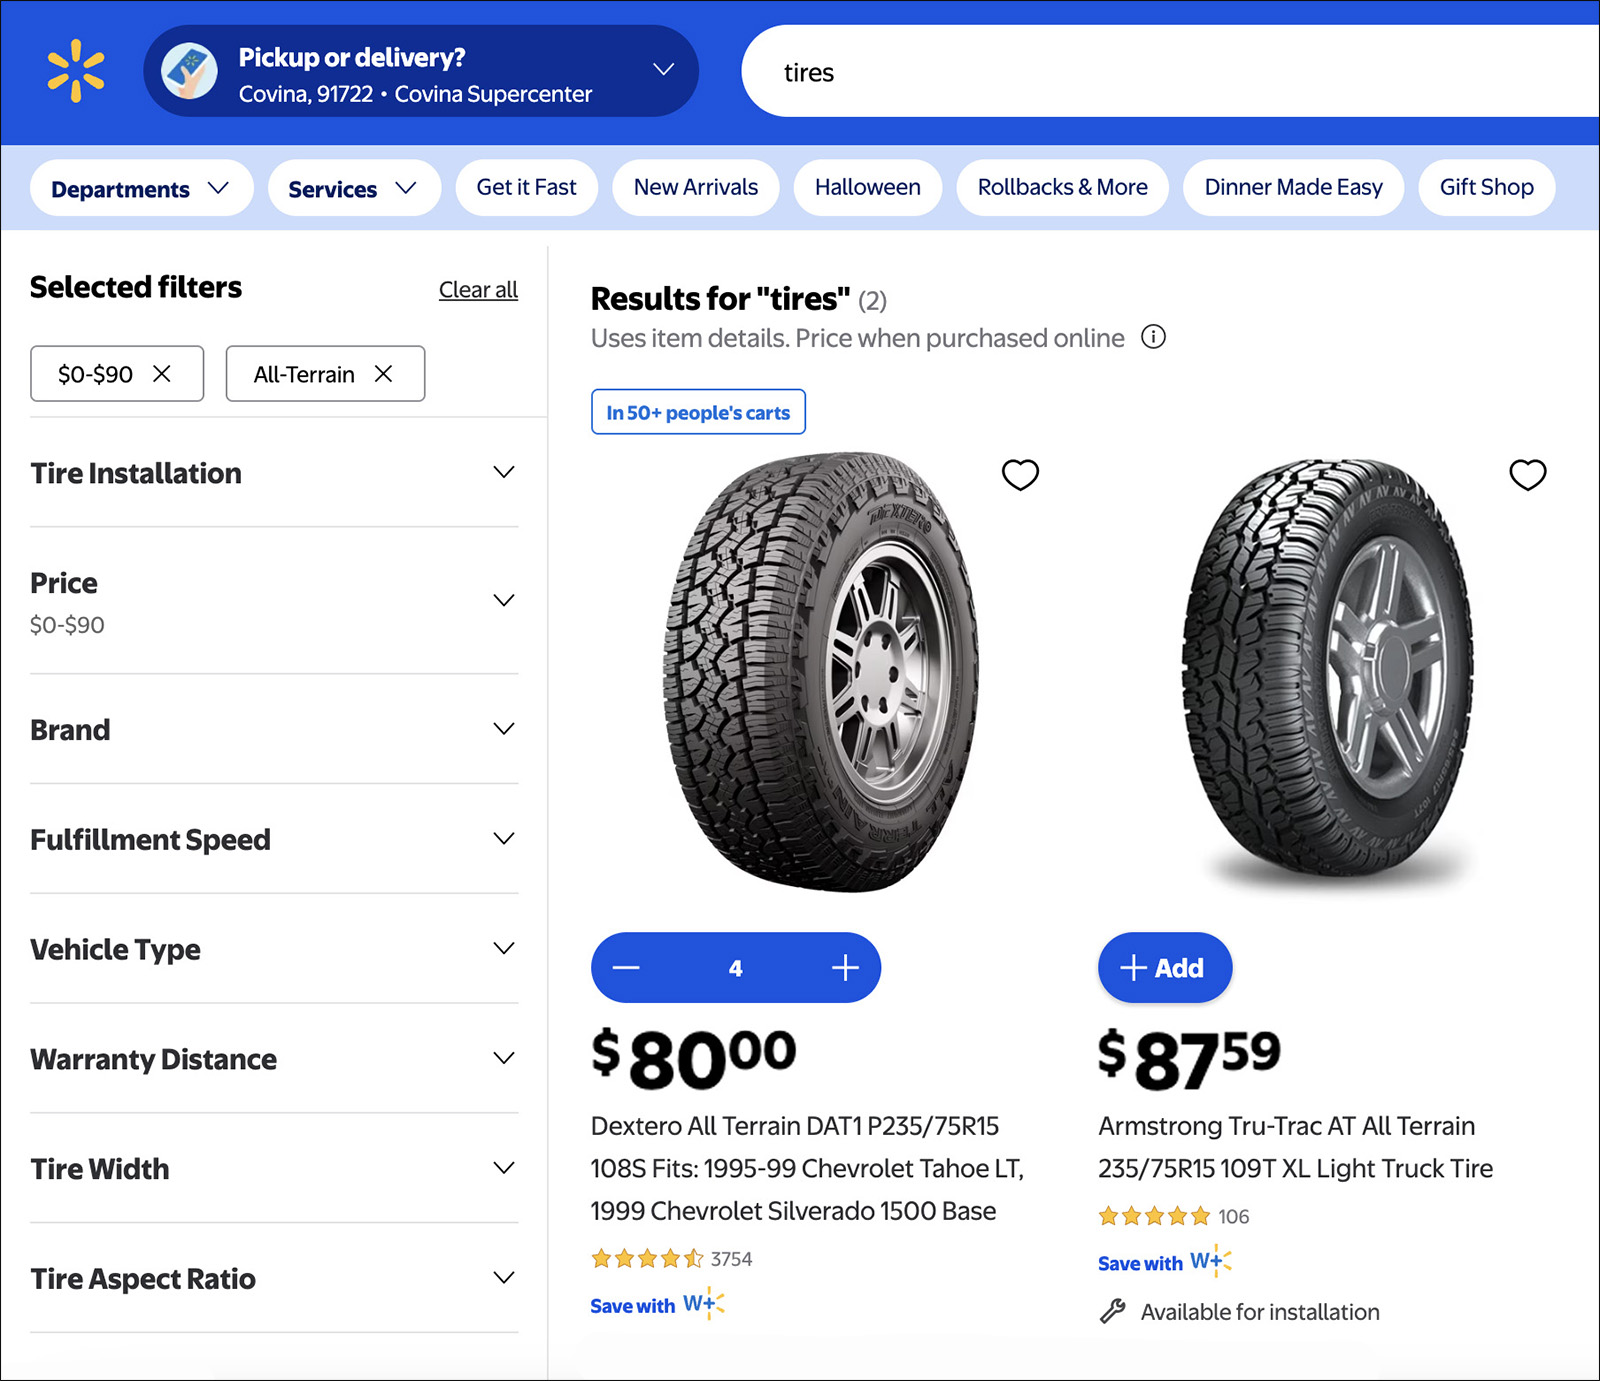
Task: Decrease Dextero tire quantity with minus icon
Action: 626,967
